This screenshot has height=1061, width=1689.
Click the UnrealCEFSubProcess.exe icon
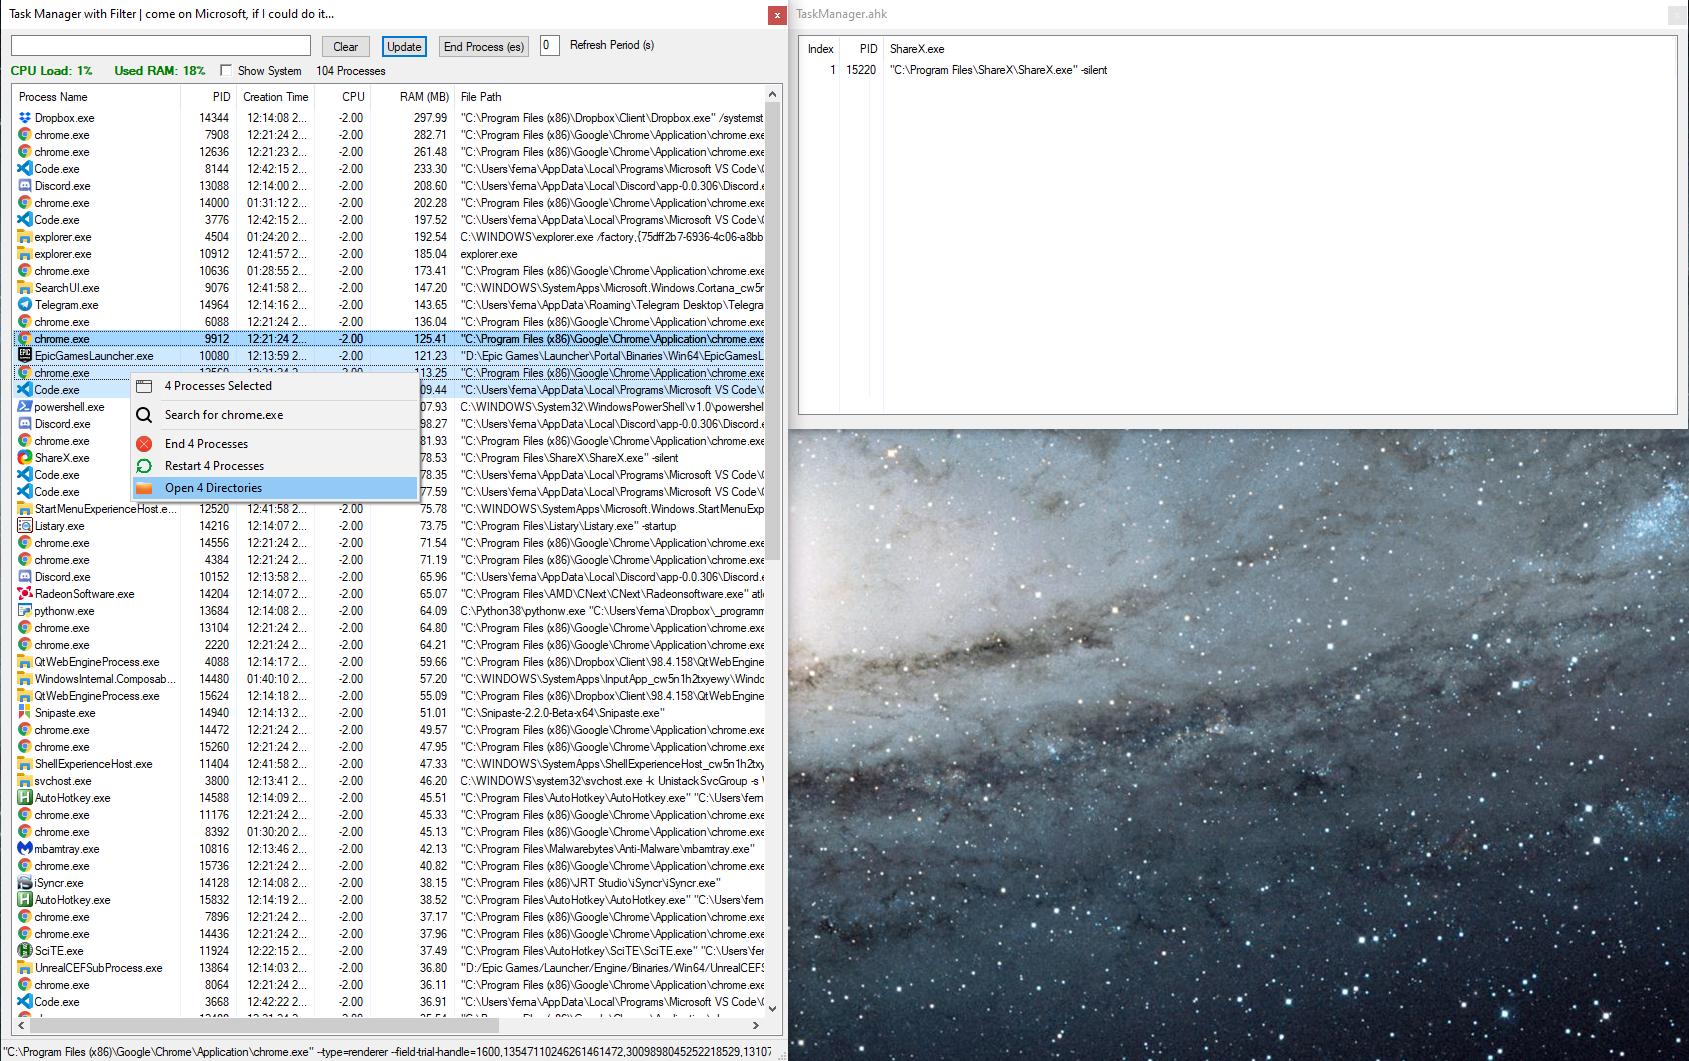[x=25, y=968]
